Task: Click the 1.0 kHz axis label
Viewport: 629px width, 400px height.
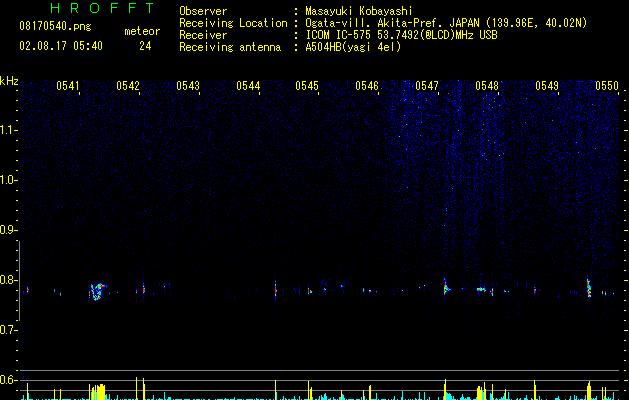Action: 8,180
